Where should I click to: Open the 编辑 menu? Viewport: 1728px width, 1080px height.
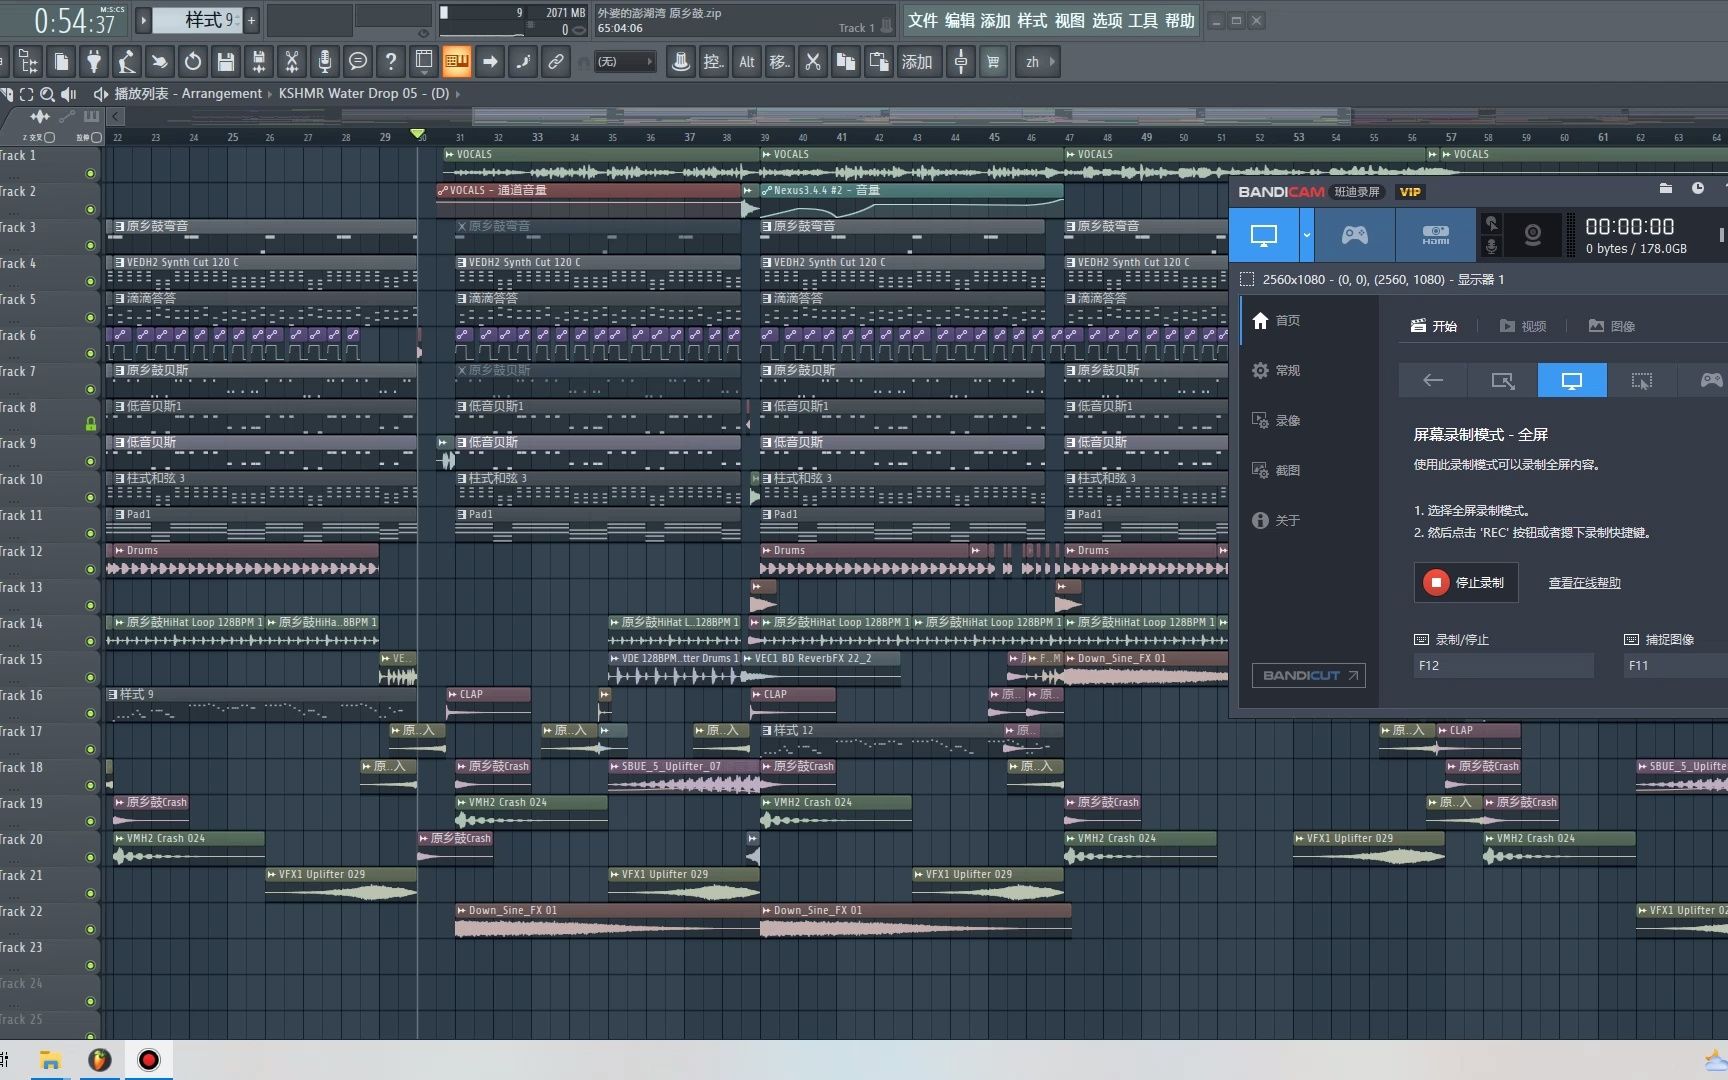(959, 20)
